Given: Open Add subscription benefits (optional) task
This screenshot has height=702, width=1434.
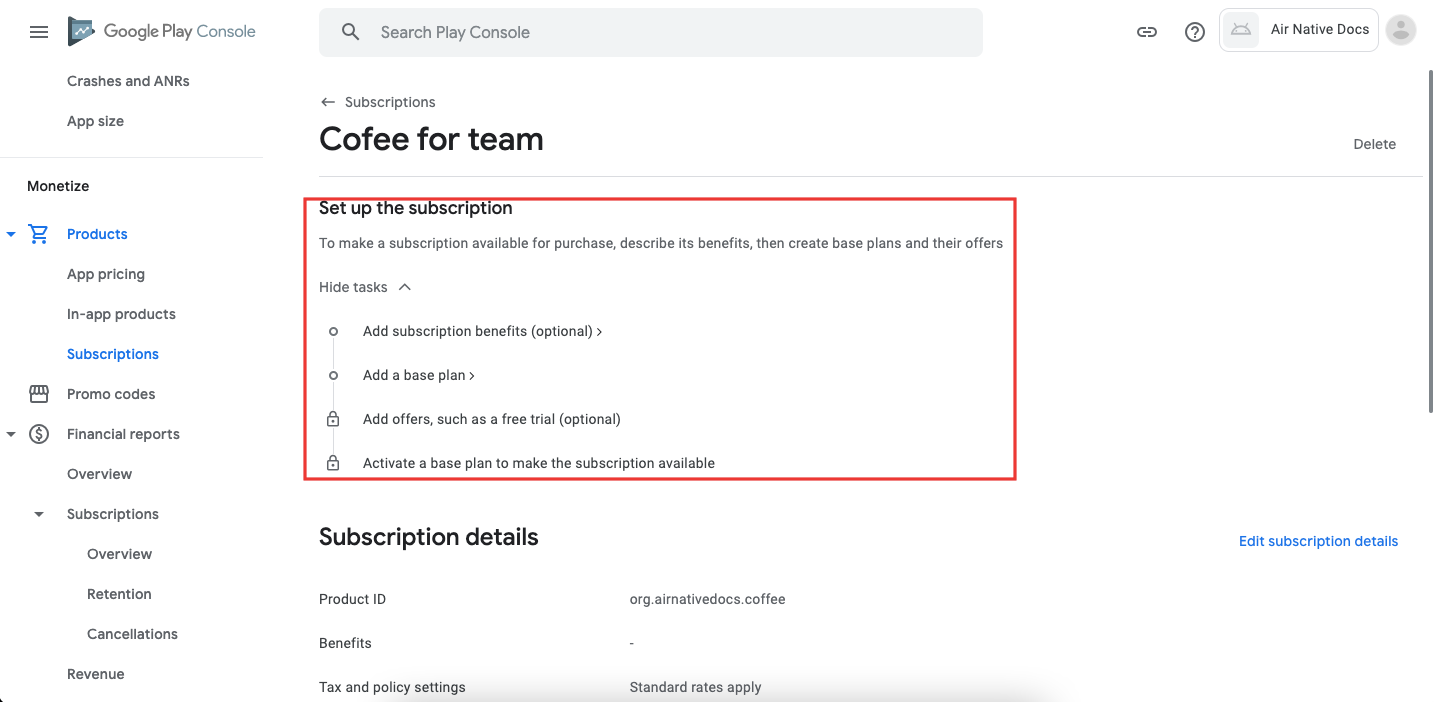Looking at the screenshot, I should point(482,331).
